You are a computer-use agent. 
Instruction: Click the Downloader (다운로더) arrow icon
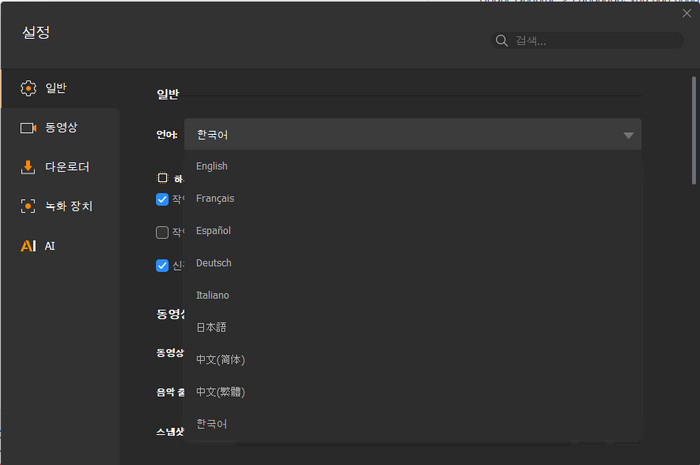(x=28, y=167)
